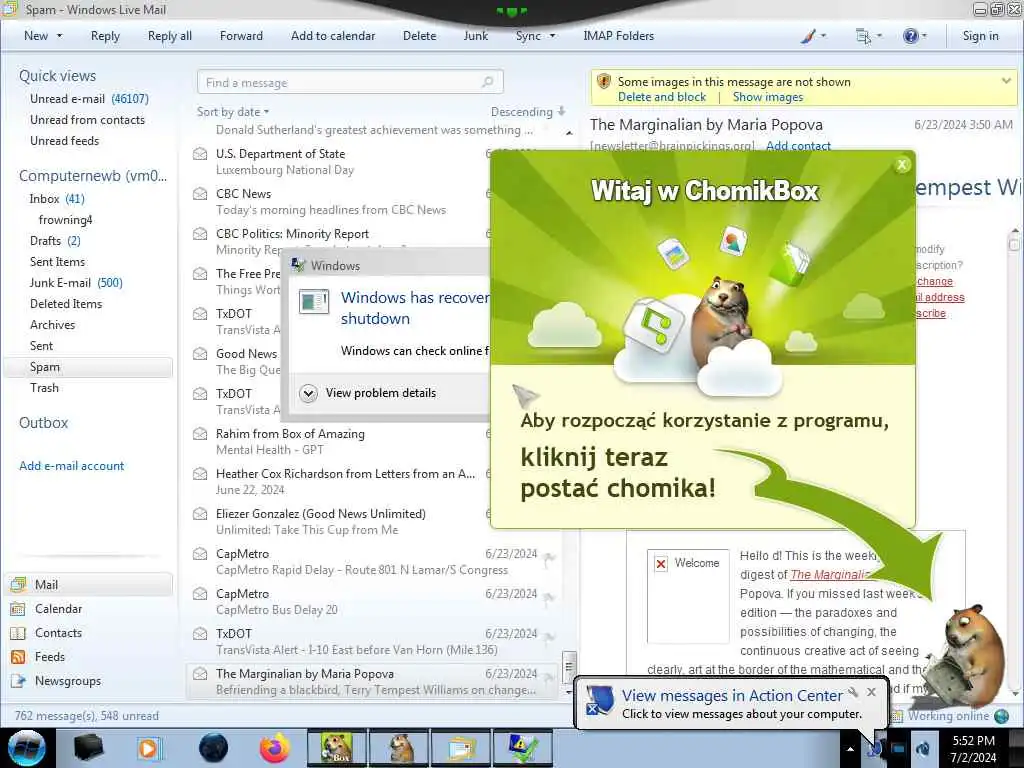Open ChomikBox taskbar button labeled Box
Screen dimensions: 1024x768
[x=336, y=748]
